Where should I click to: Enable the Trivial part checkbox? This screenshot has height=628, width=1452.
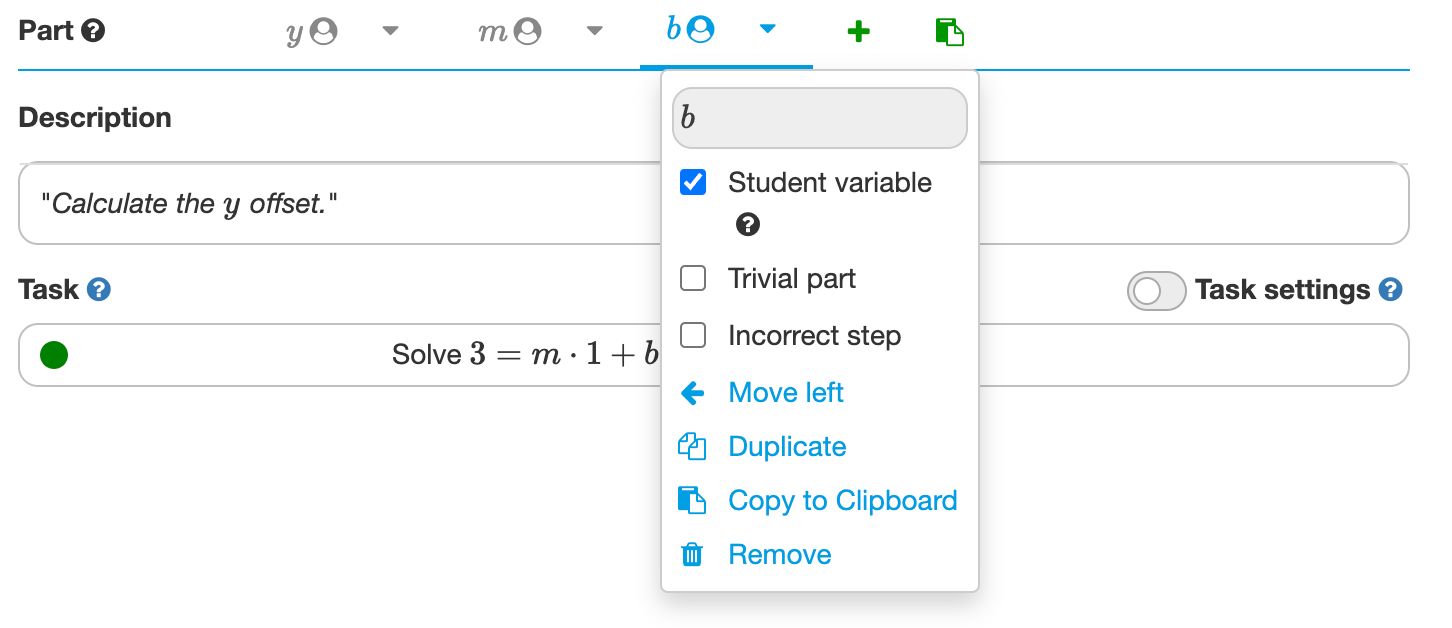pyautogui.click(x=693, y=278)
